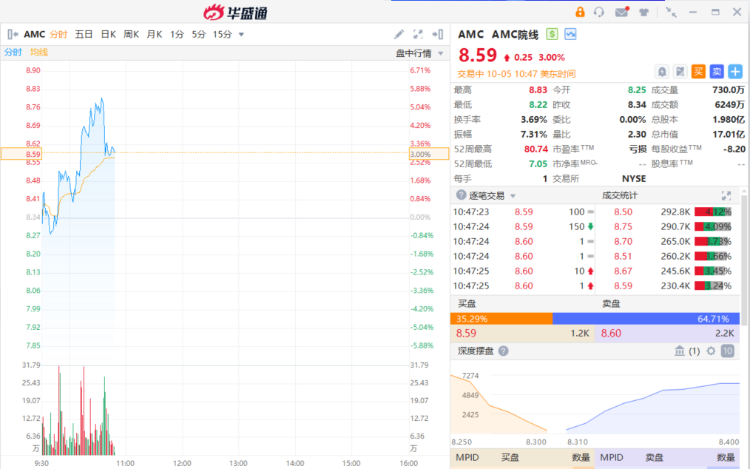This screenshot has height=469, width=750.
Task: Click the blue 64.71% ask ratio bar
Action: tap(646, 318)
